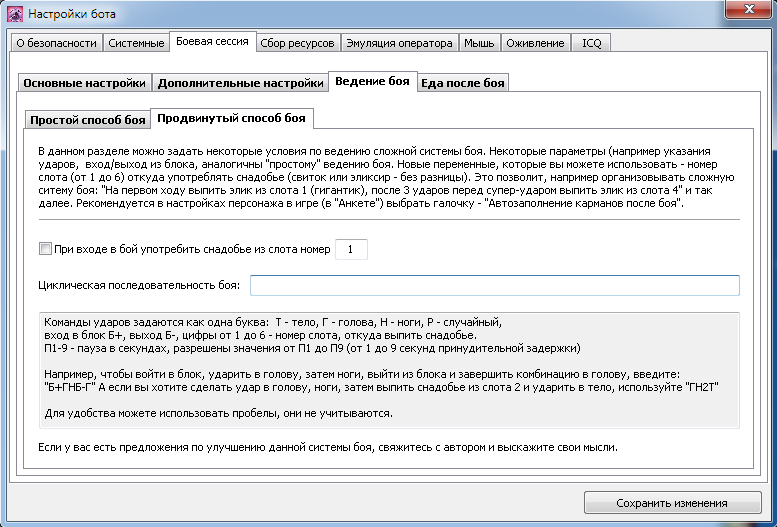Click the slot number field showing 1
Viewport: 777px width, 527px height.
(351, 249)
